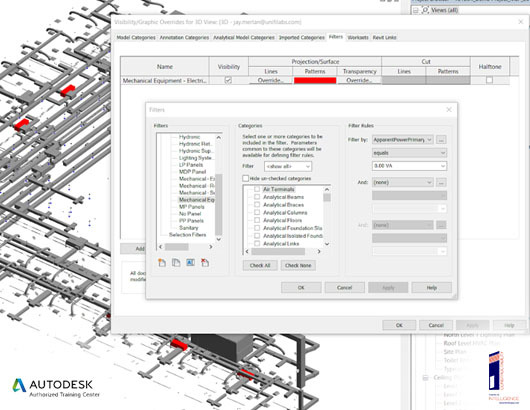
Task: Switch to the Worksets tab
Action: click(358, 38)
